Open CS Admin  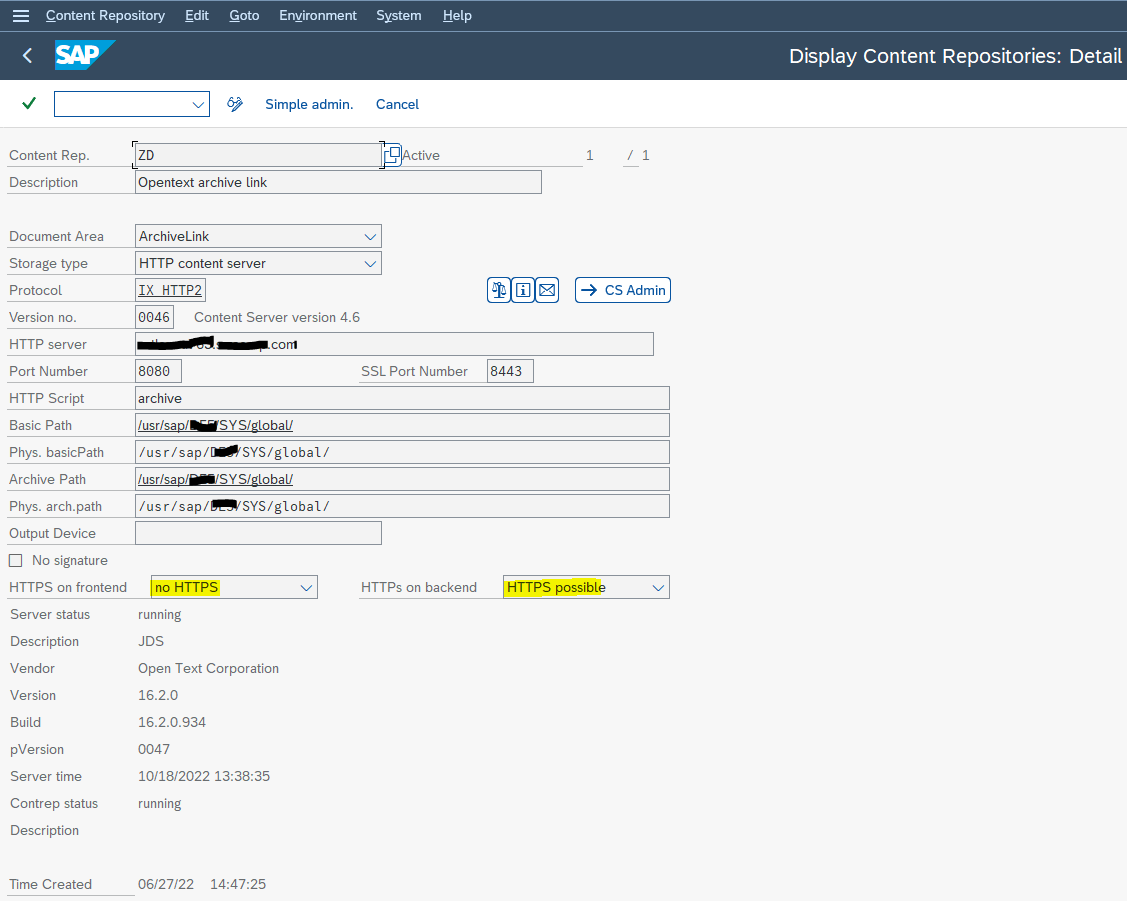(x=622, y=290)
